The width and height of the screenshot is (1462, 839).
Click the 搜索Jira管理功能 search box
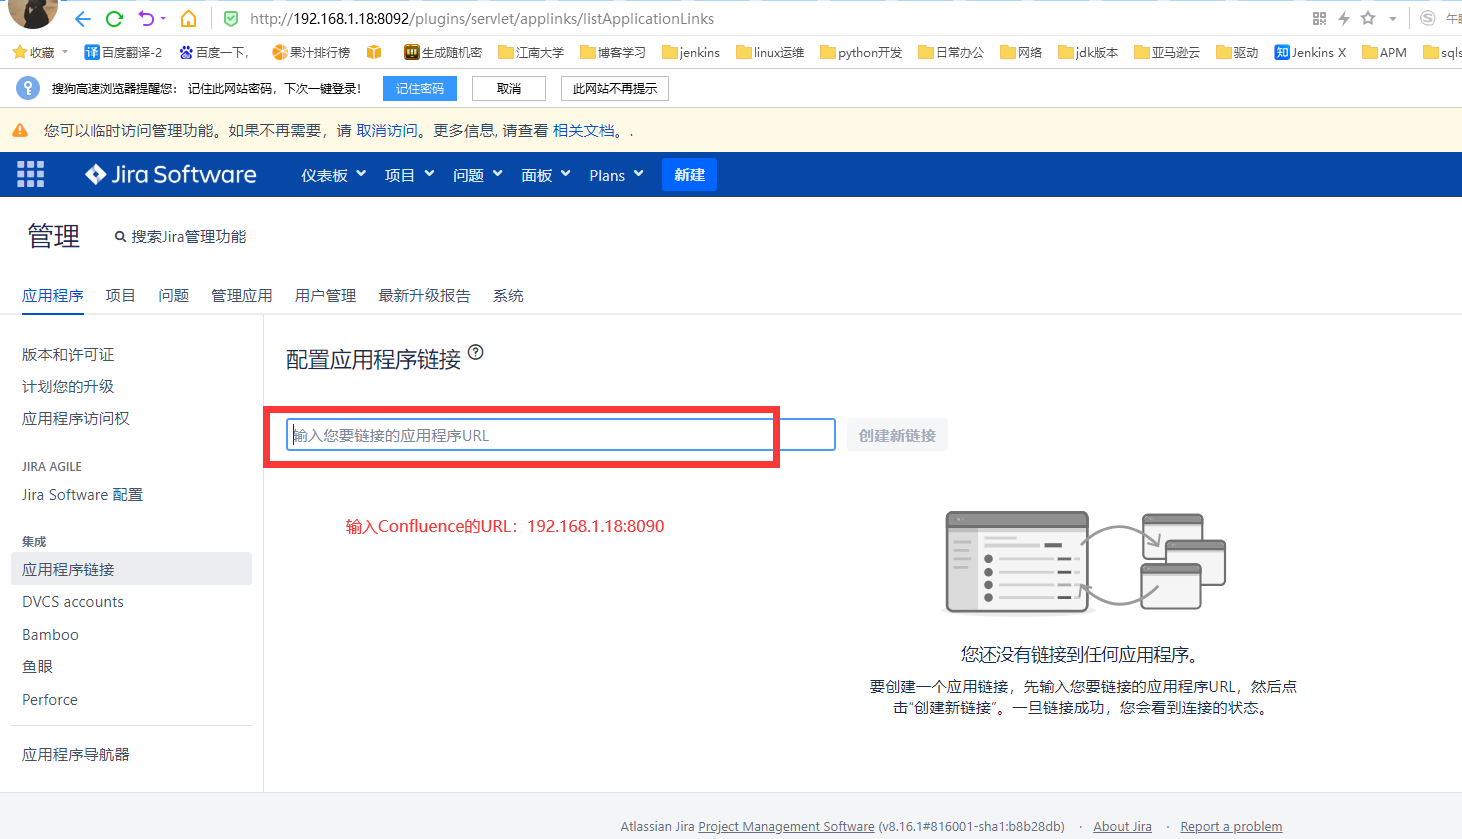coord(180,236)
